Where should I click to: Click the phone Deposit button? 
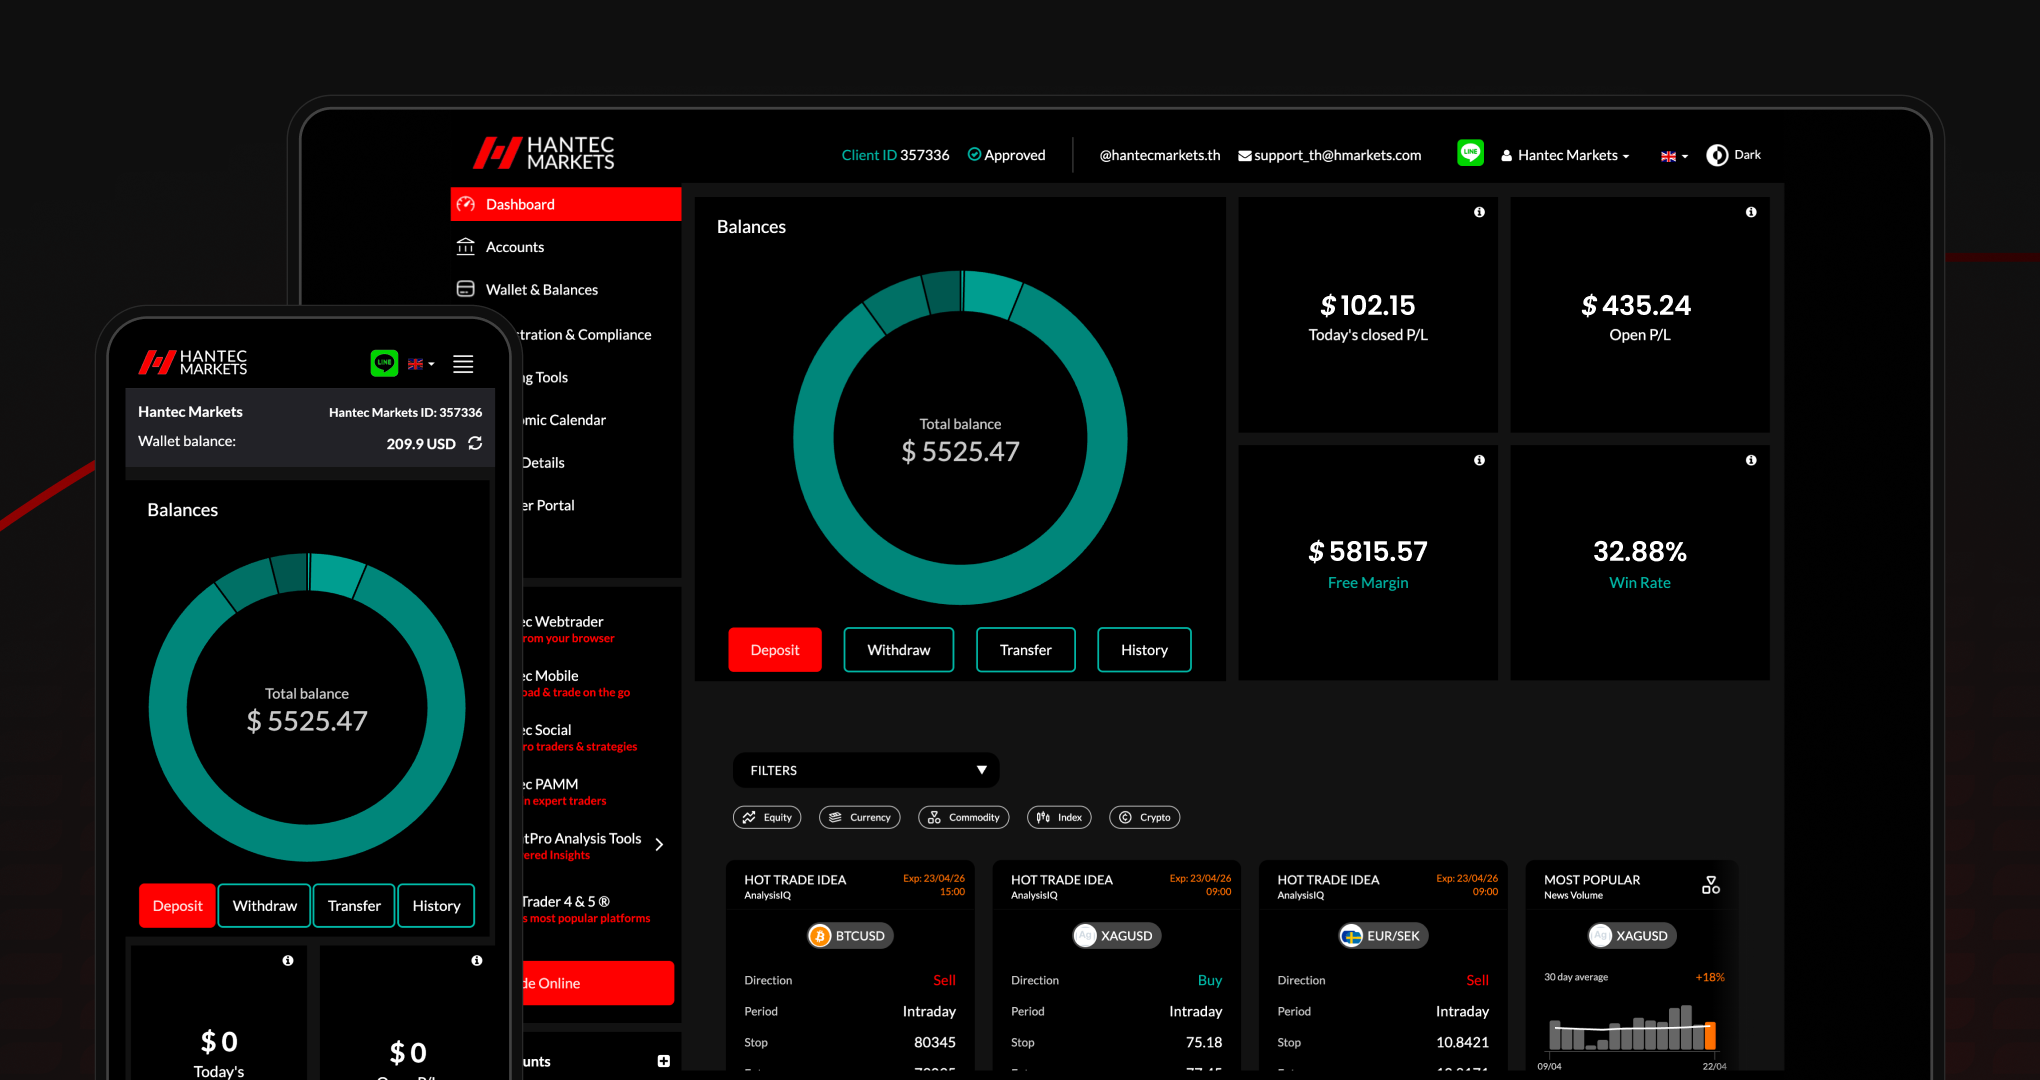[178, 906]
